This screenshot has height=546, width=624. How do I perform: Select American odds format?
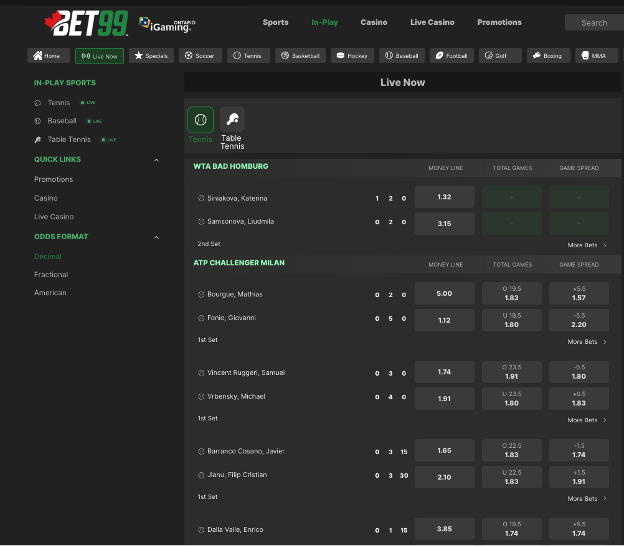click(50, 292)
